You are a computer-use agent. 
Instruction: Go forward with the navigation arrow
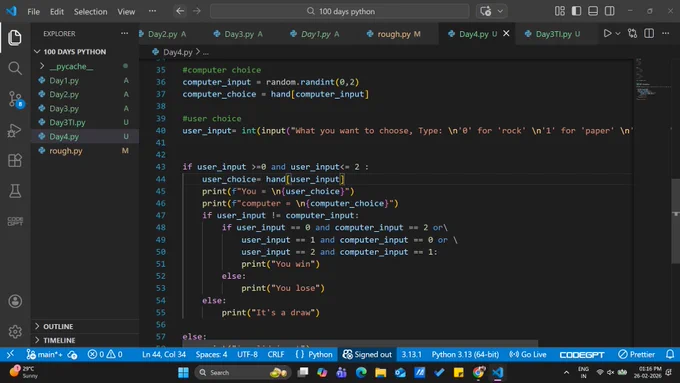[197, 11]
